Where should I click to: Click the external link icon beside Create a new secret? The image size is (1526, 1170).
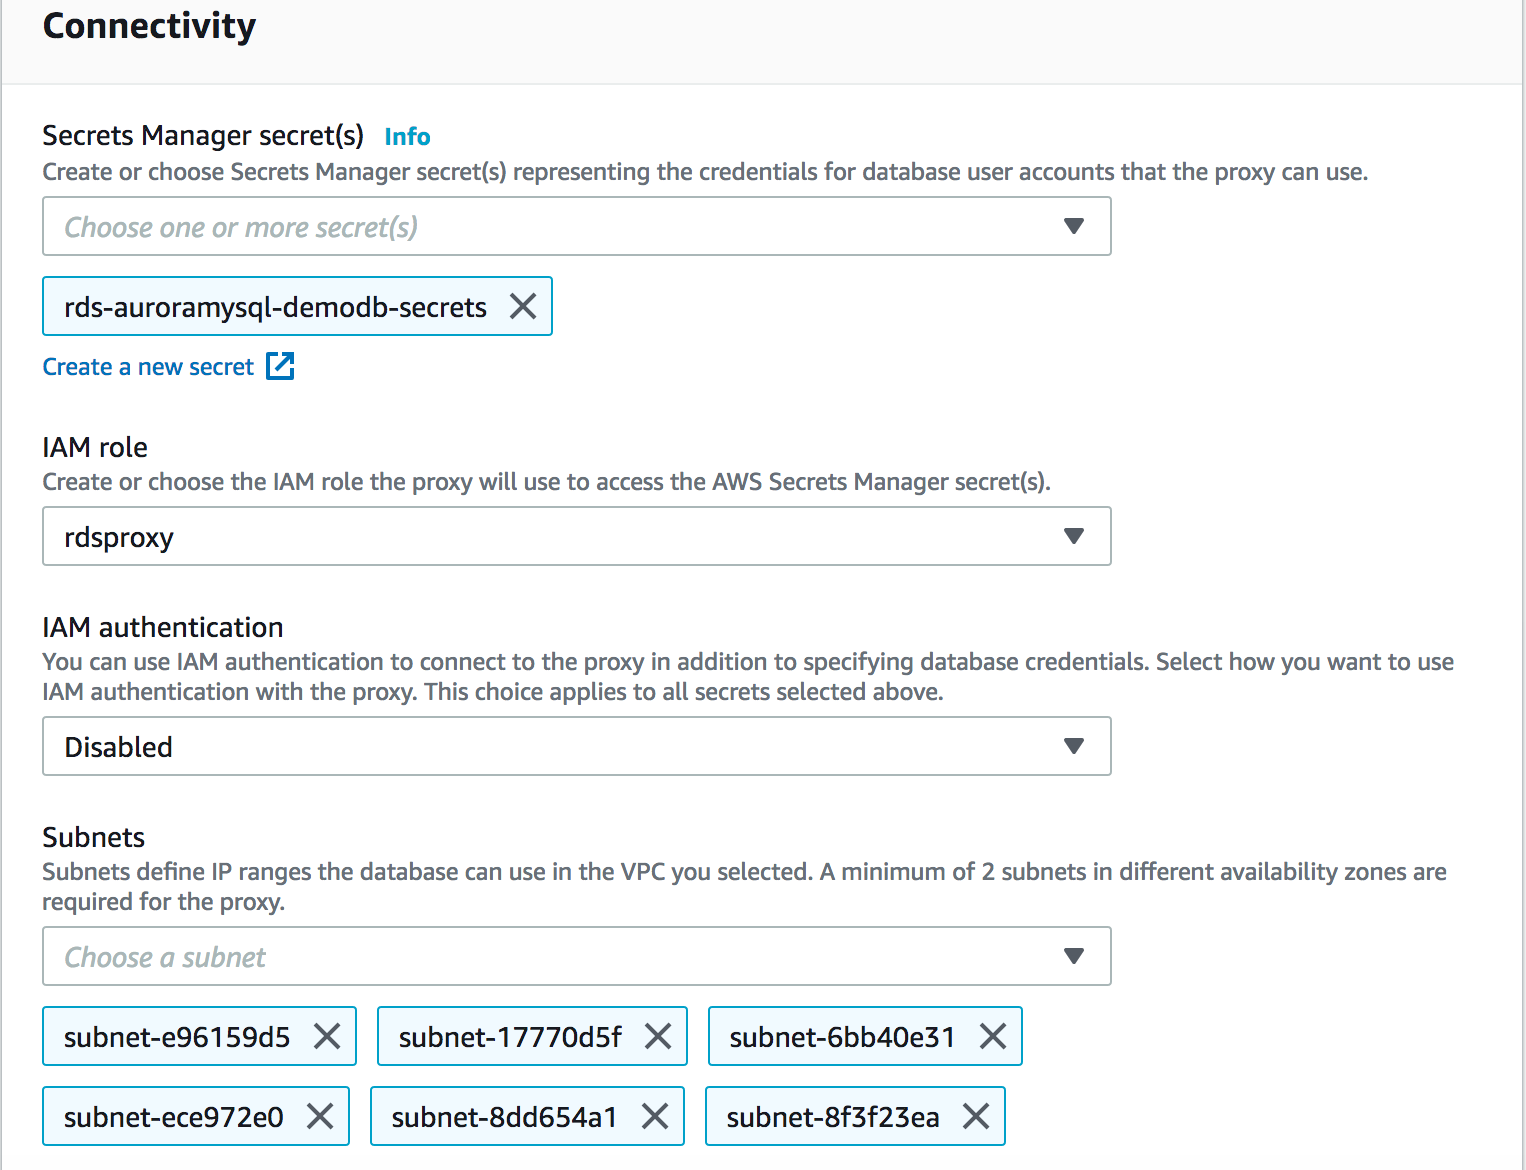[280, 366]
